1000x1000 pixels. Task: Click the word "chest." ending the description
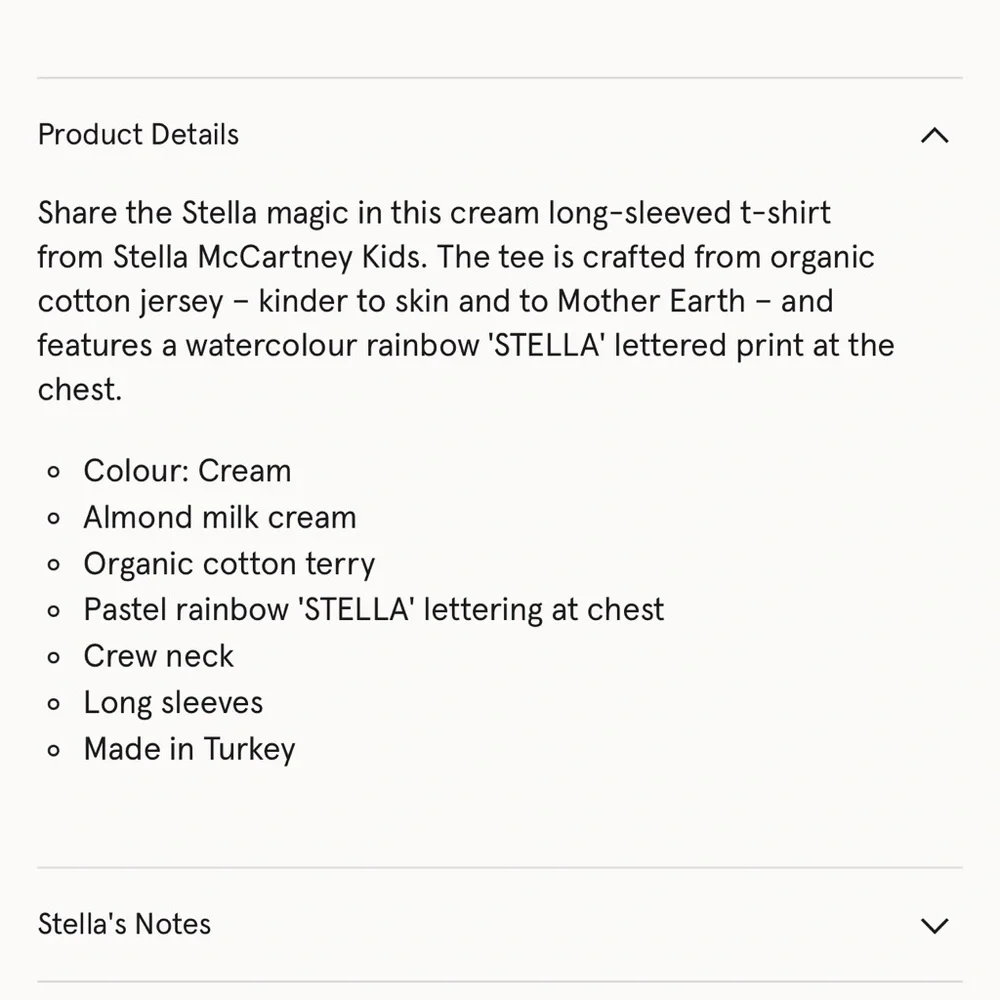pos(79,389)
